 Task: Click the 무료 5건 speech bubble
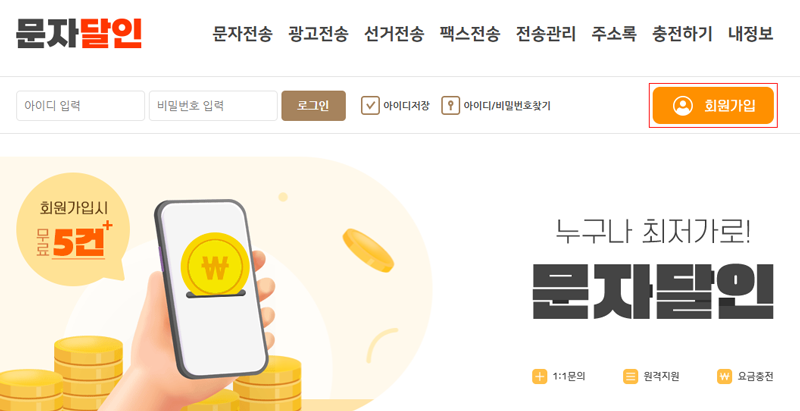pos(71,228)
